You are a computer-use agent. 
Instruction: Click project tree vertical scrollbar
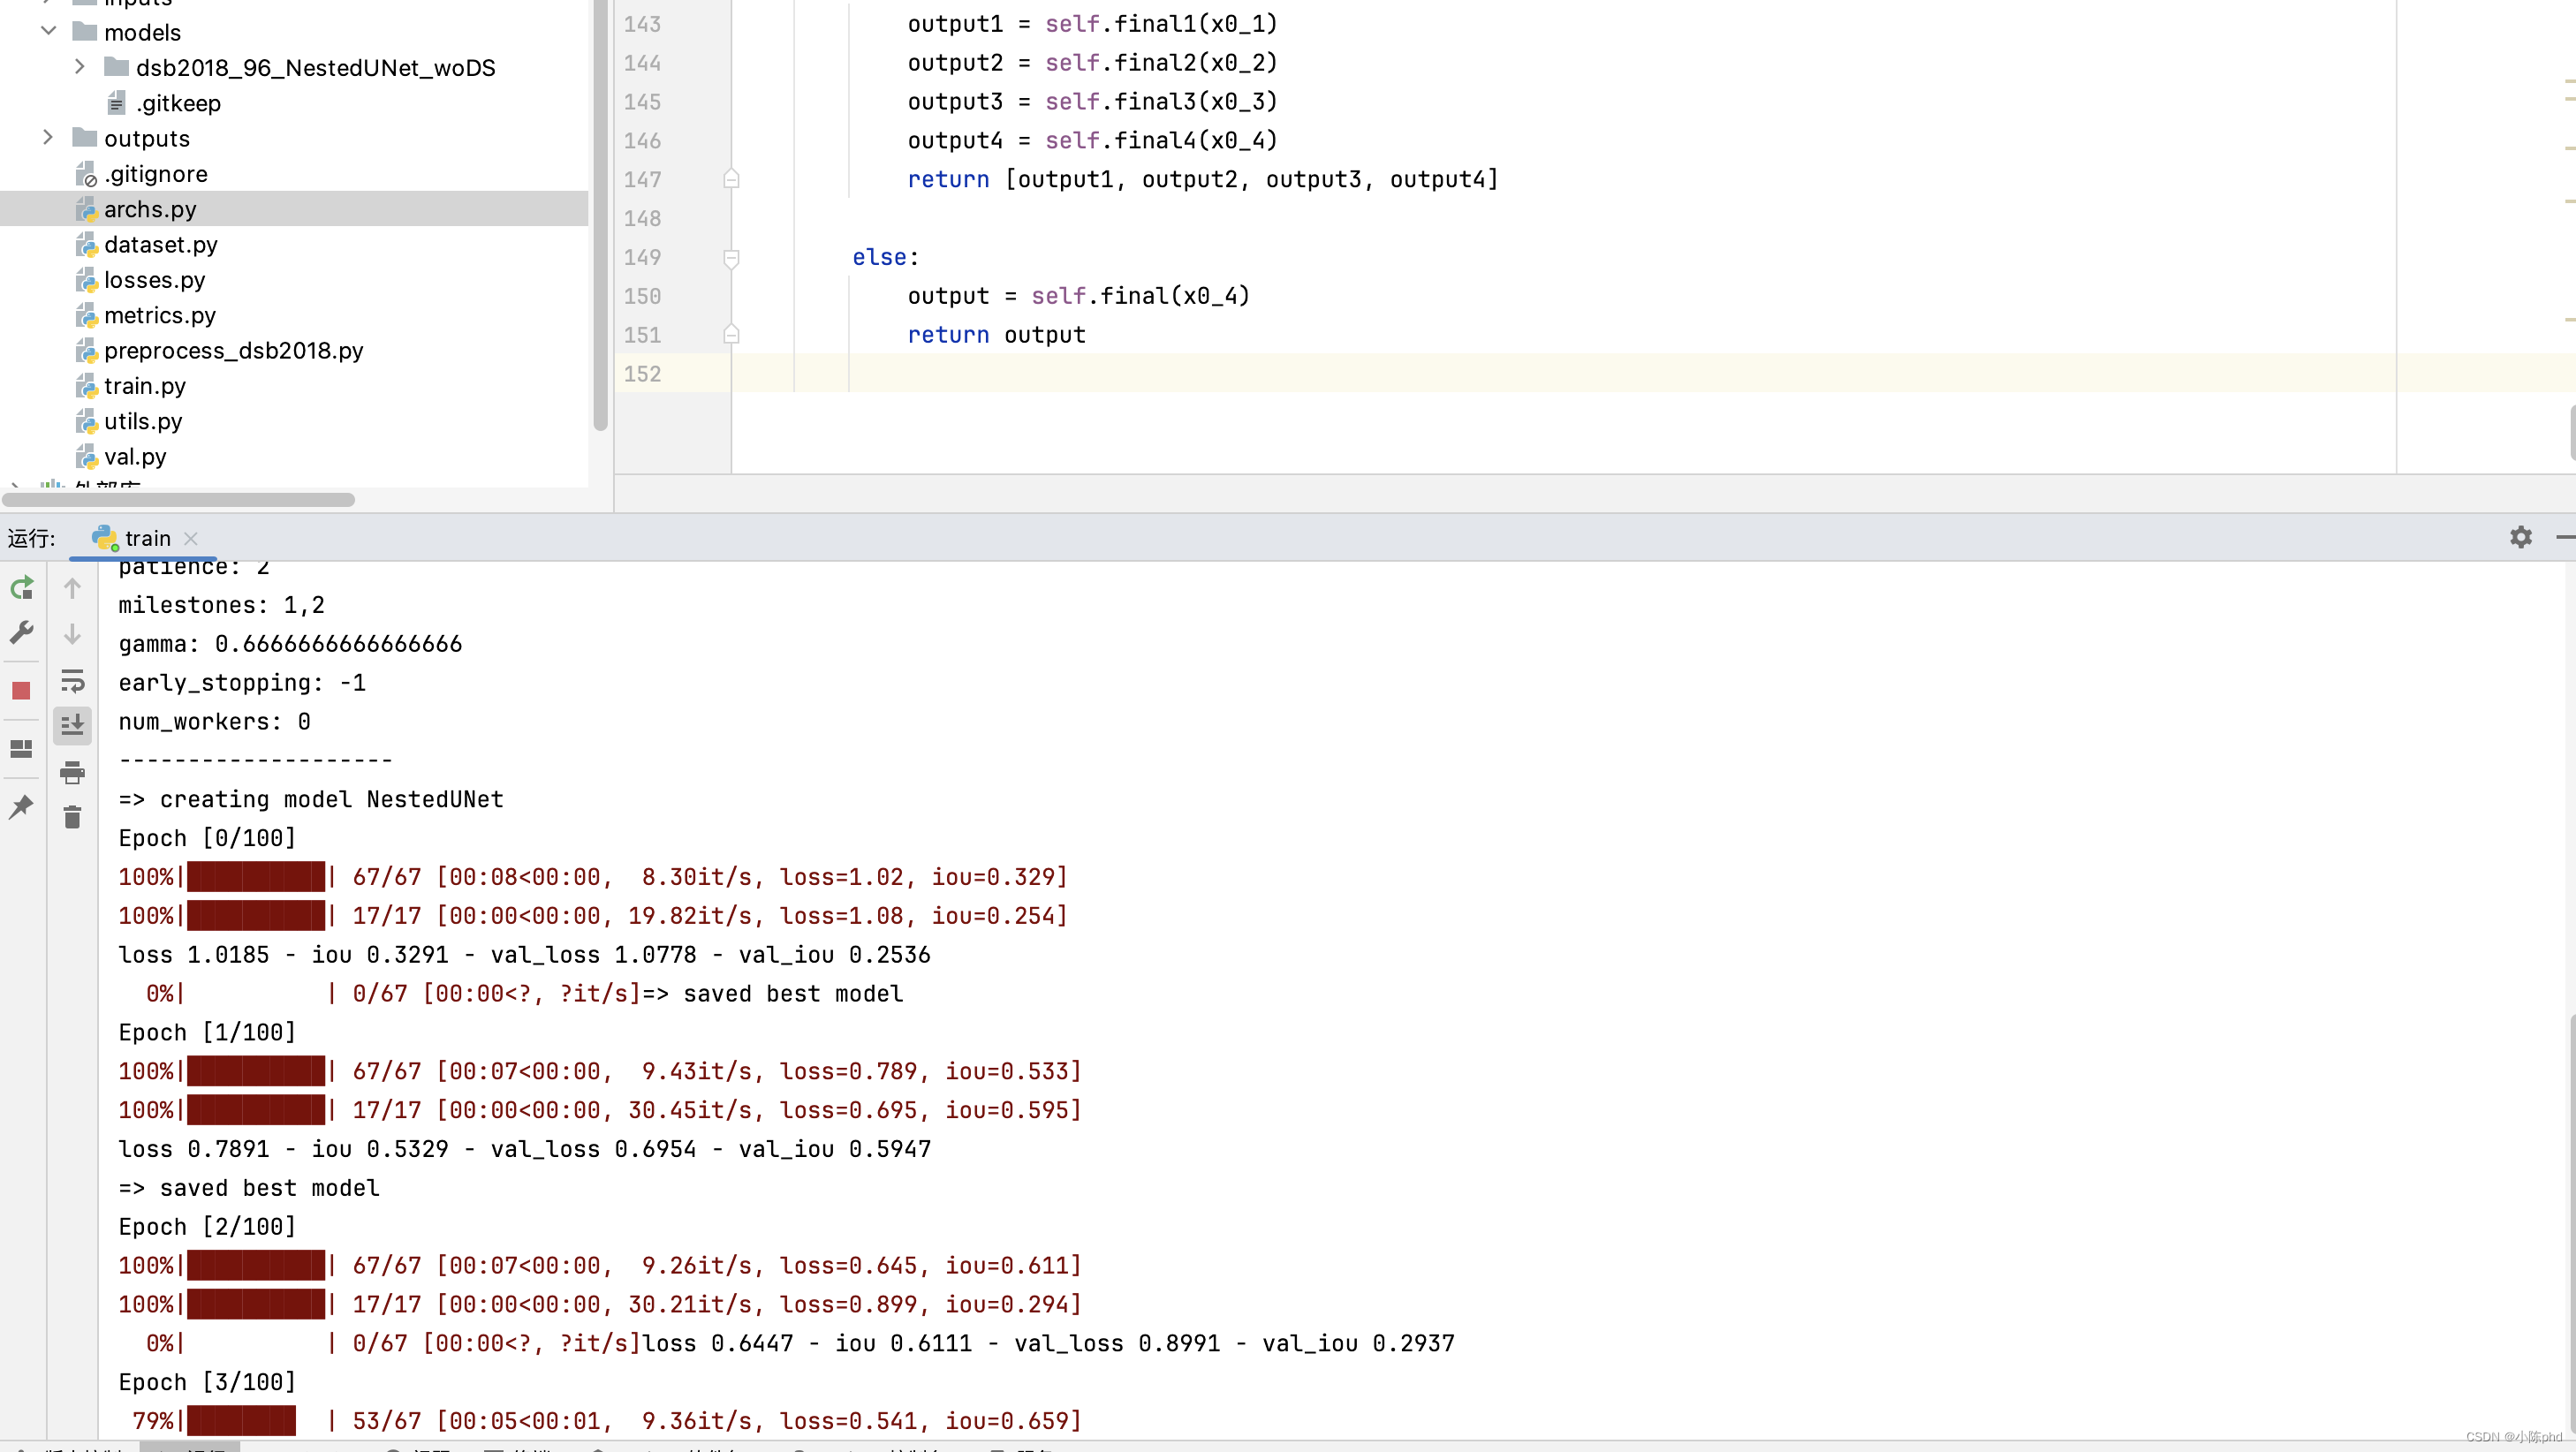[600, 215]
